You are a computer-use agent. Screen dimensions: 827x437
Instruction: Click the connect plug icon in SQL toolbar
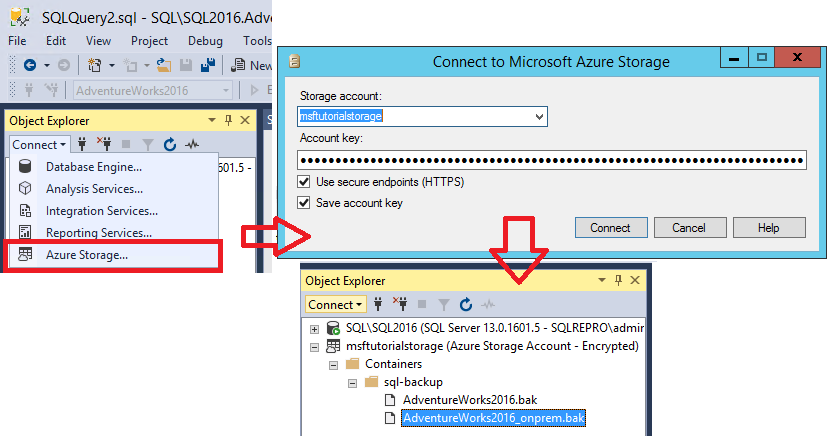tap(29, 90)
